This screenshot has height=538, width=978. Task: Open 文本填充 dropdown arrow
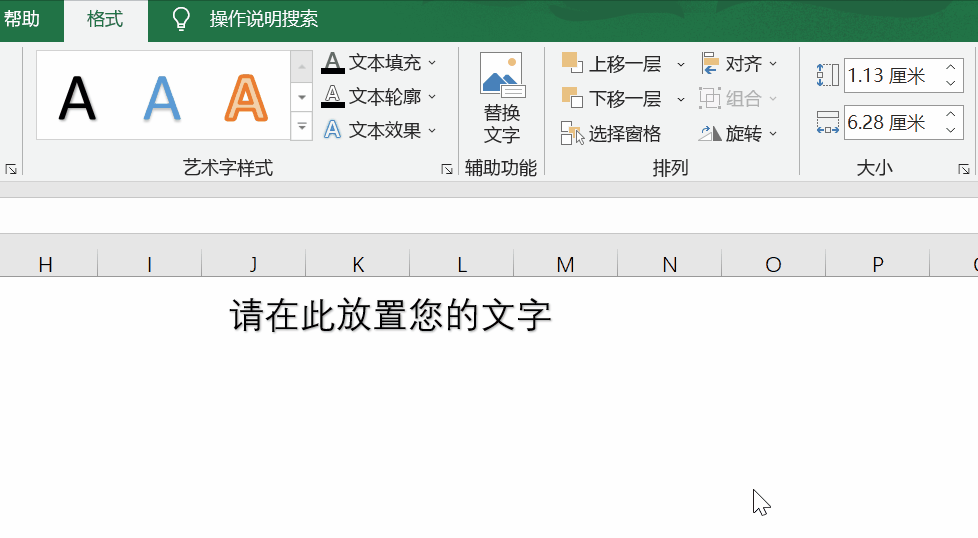point(432,63)
